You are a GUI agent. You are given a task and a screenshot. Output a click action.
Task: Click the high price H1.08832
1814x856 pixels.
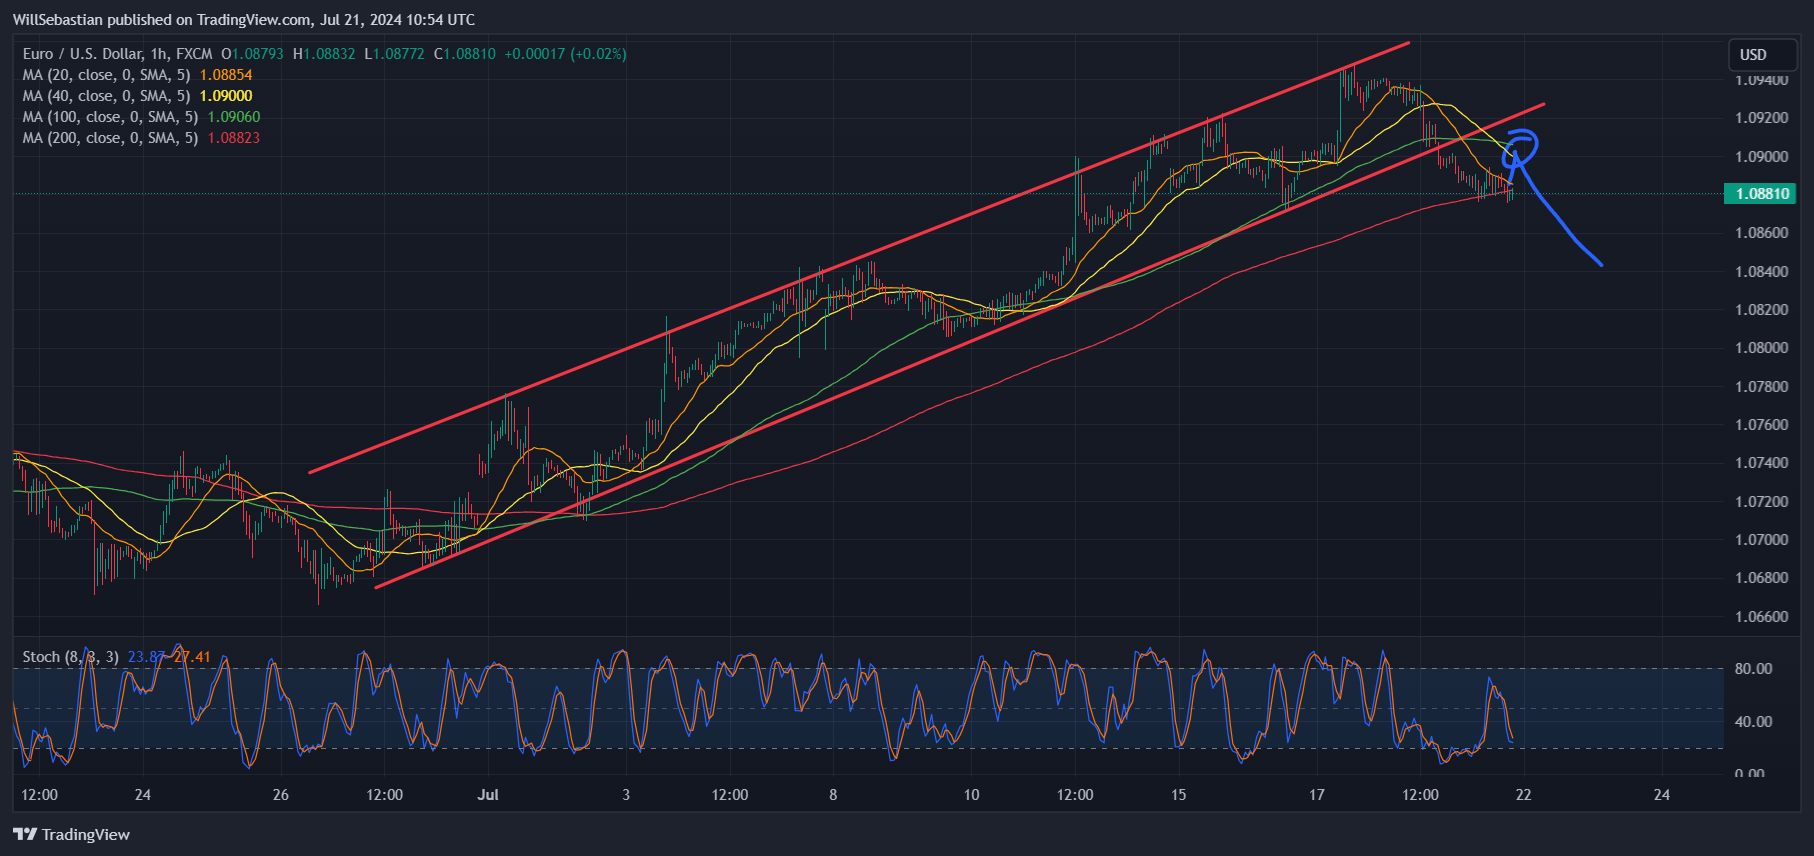coord(324,54)
